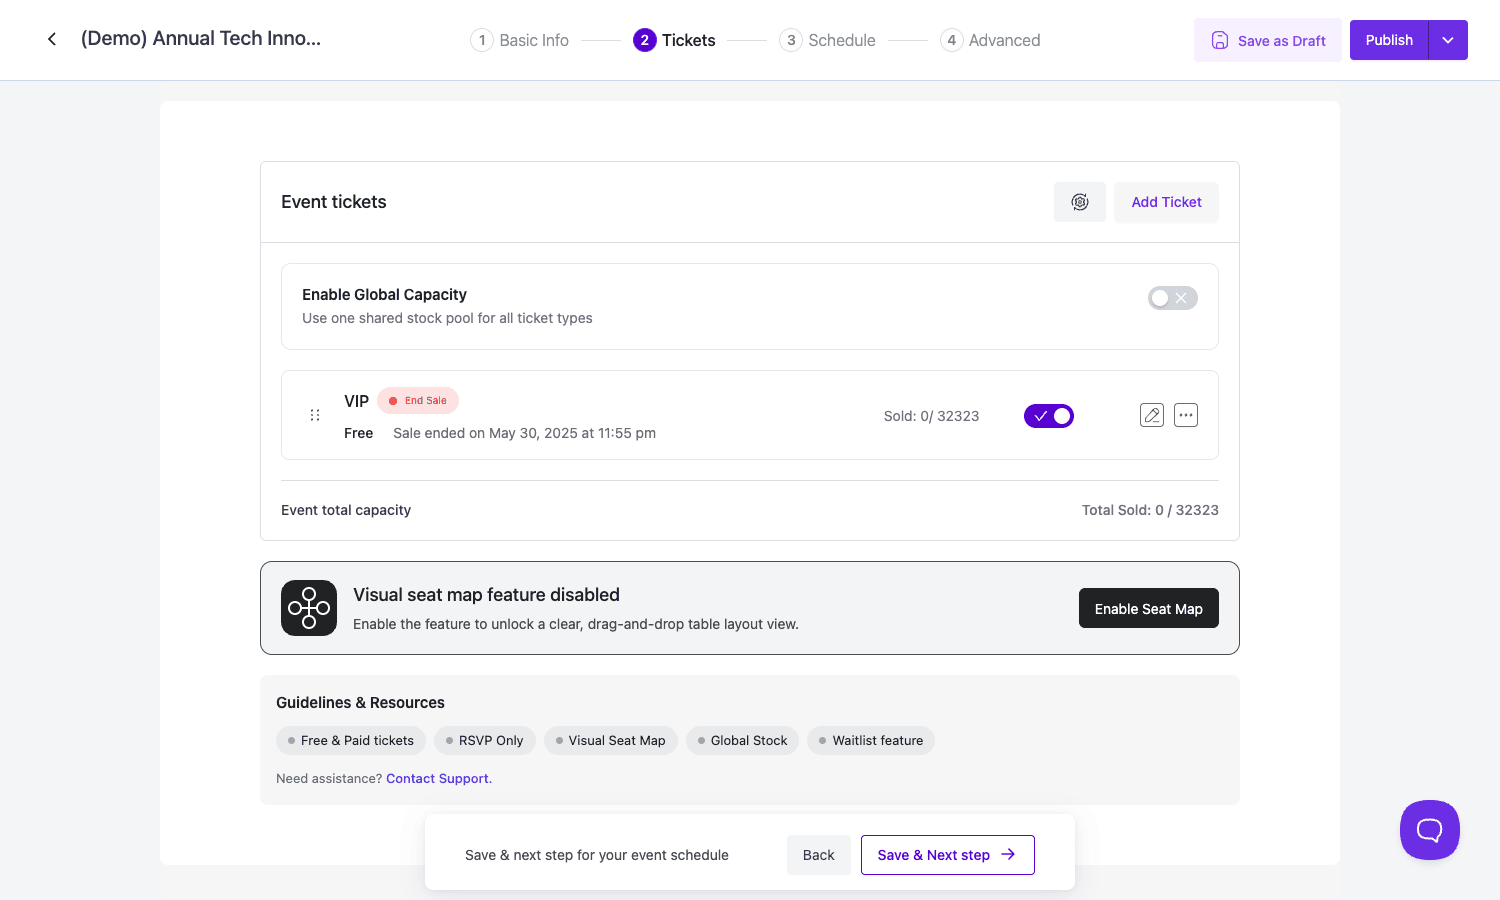
Task: Click the 'Event tickets' heading
Action: click(334, 202)
